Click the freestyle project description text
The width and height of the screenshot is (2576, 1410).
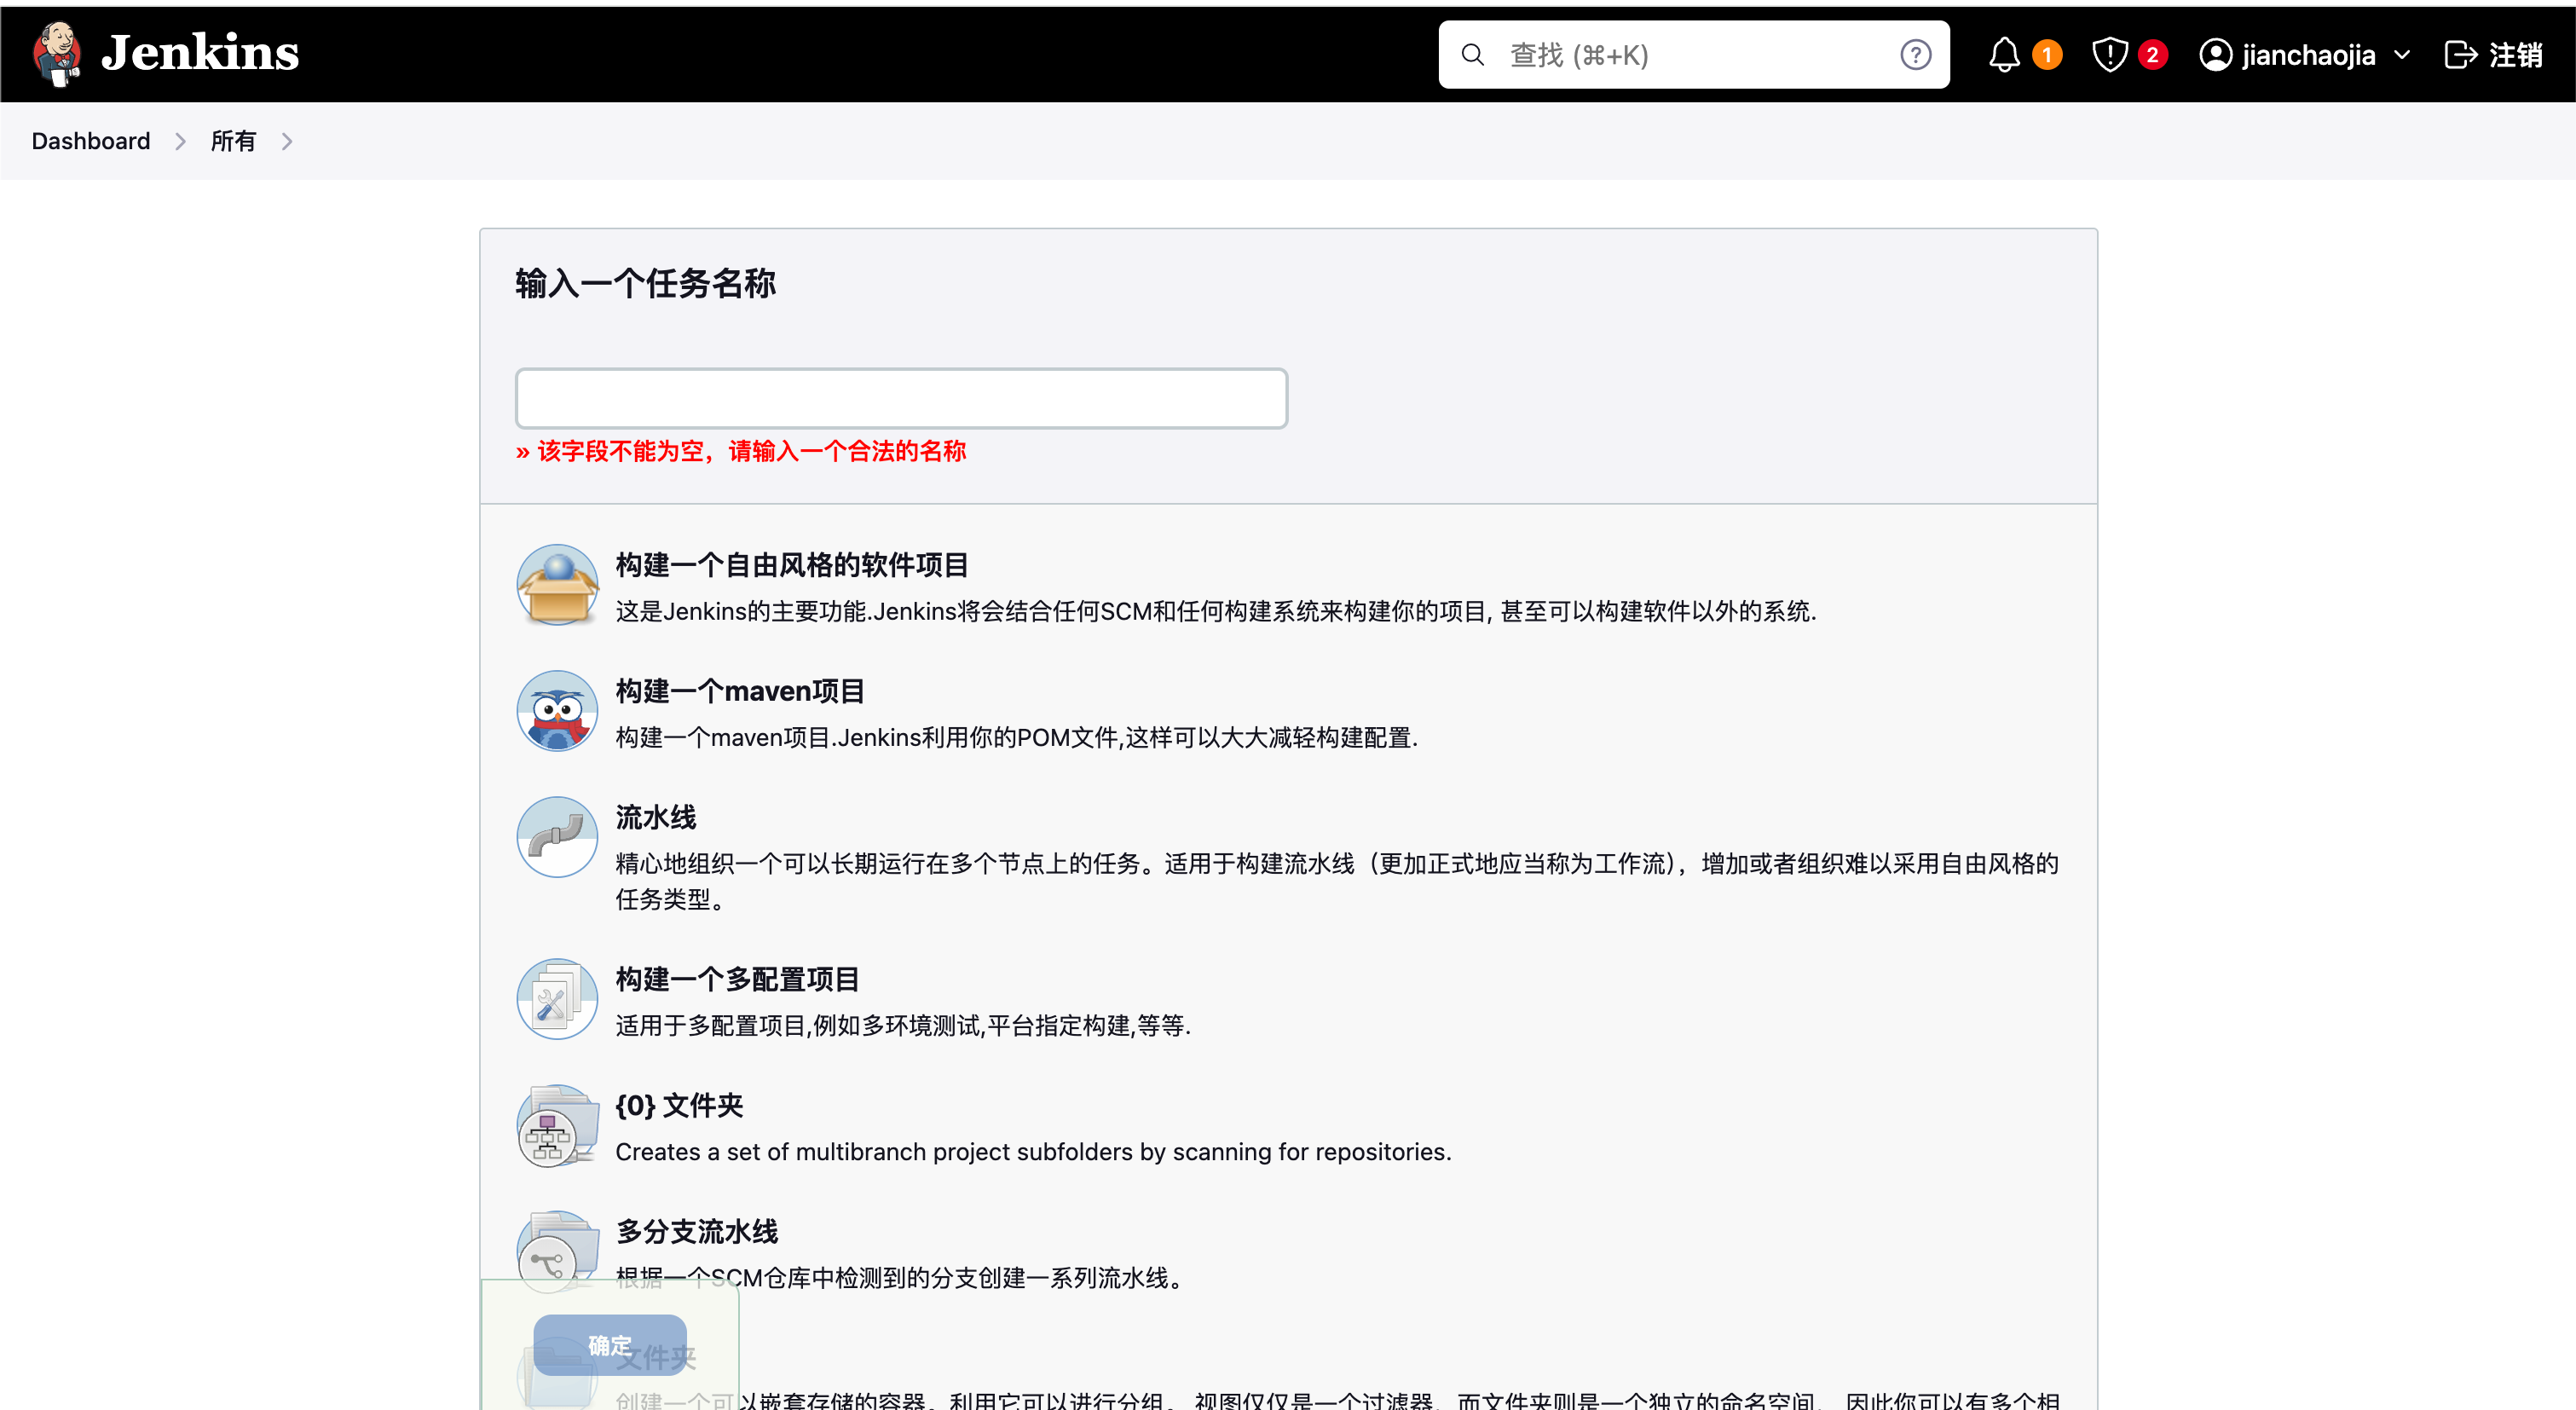[x=1216, y=611]
